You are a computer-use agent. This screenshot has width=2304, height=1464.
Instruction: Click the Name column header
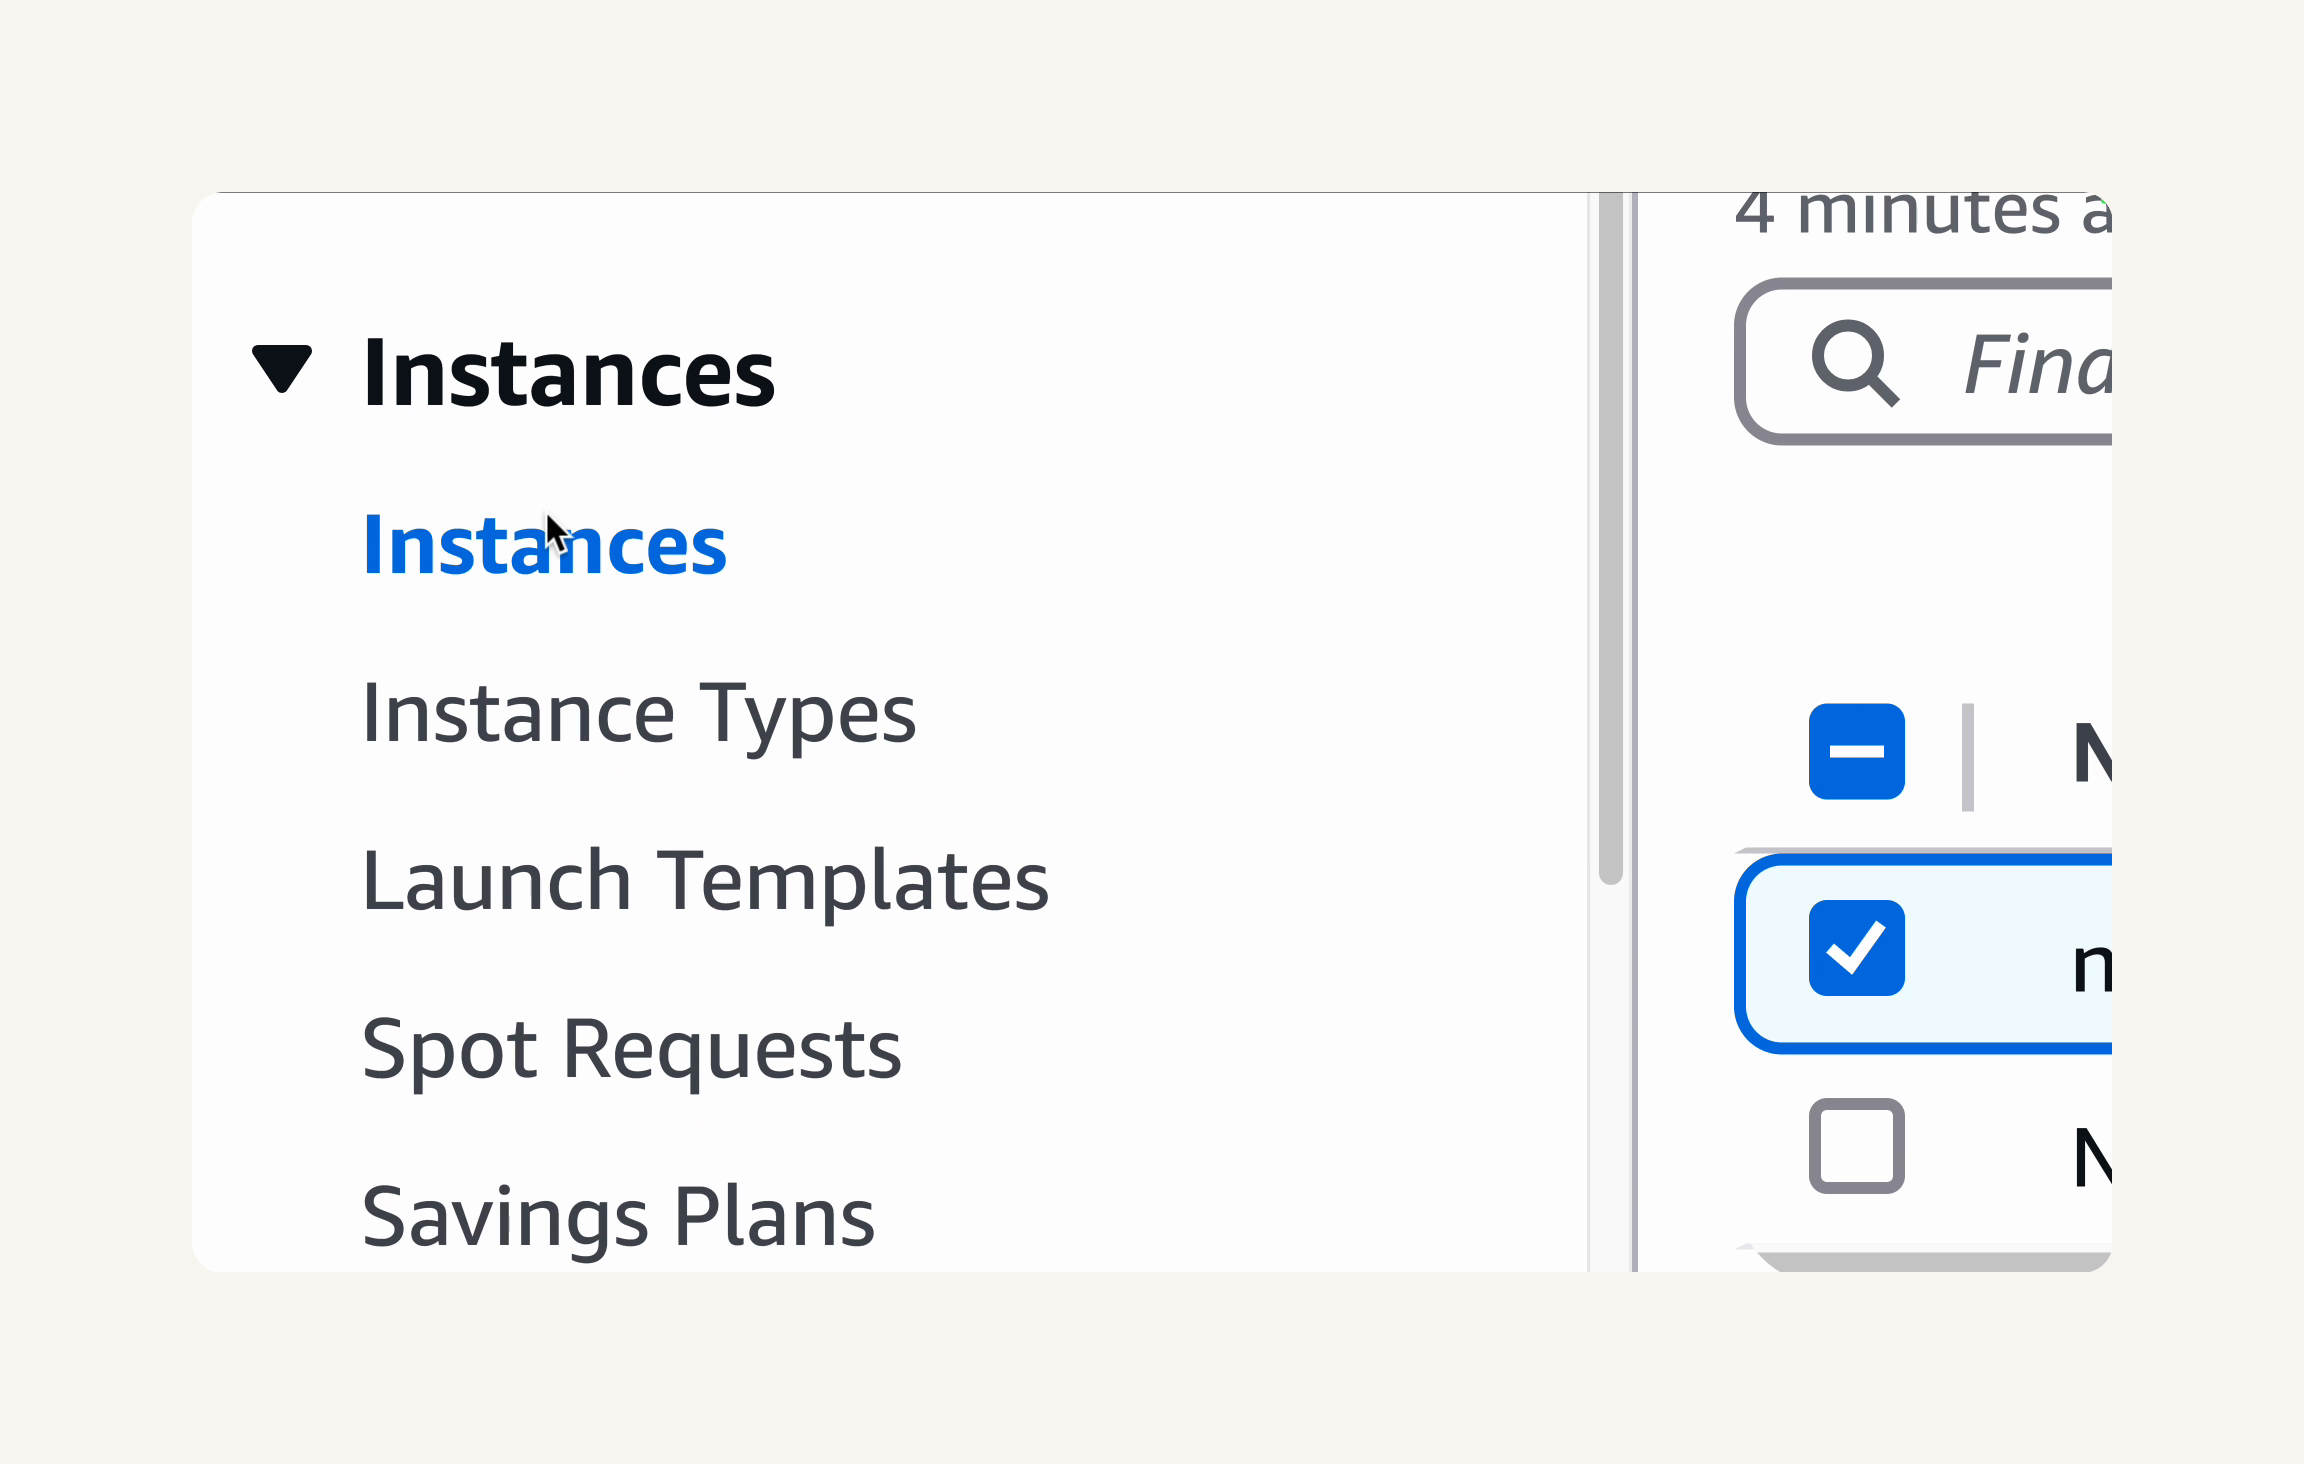2092,753
